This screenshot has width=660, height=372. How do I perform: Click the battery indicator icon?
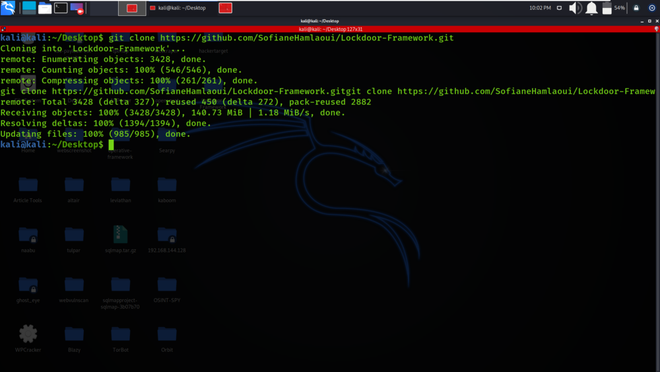coord(607,8)
